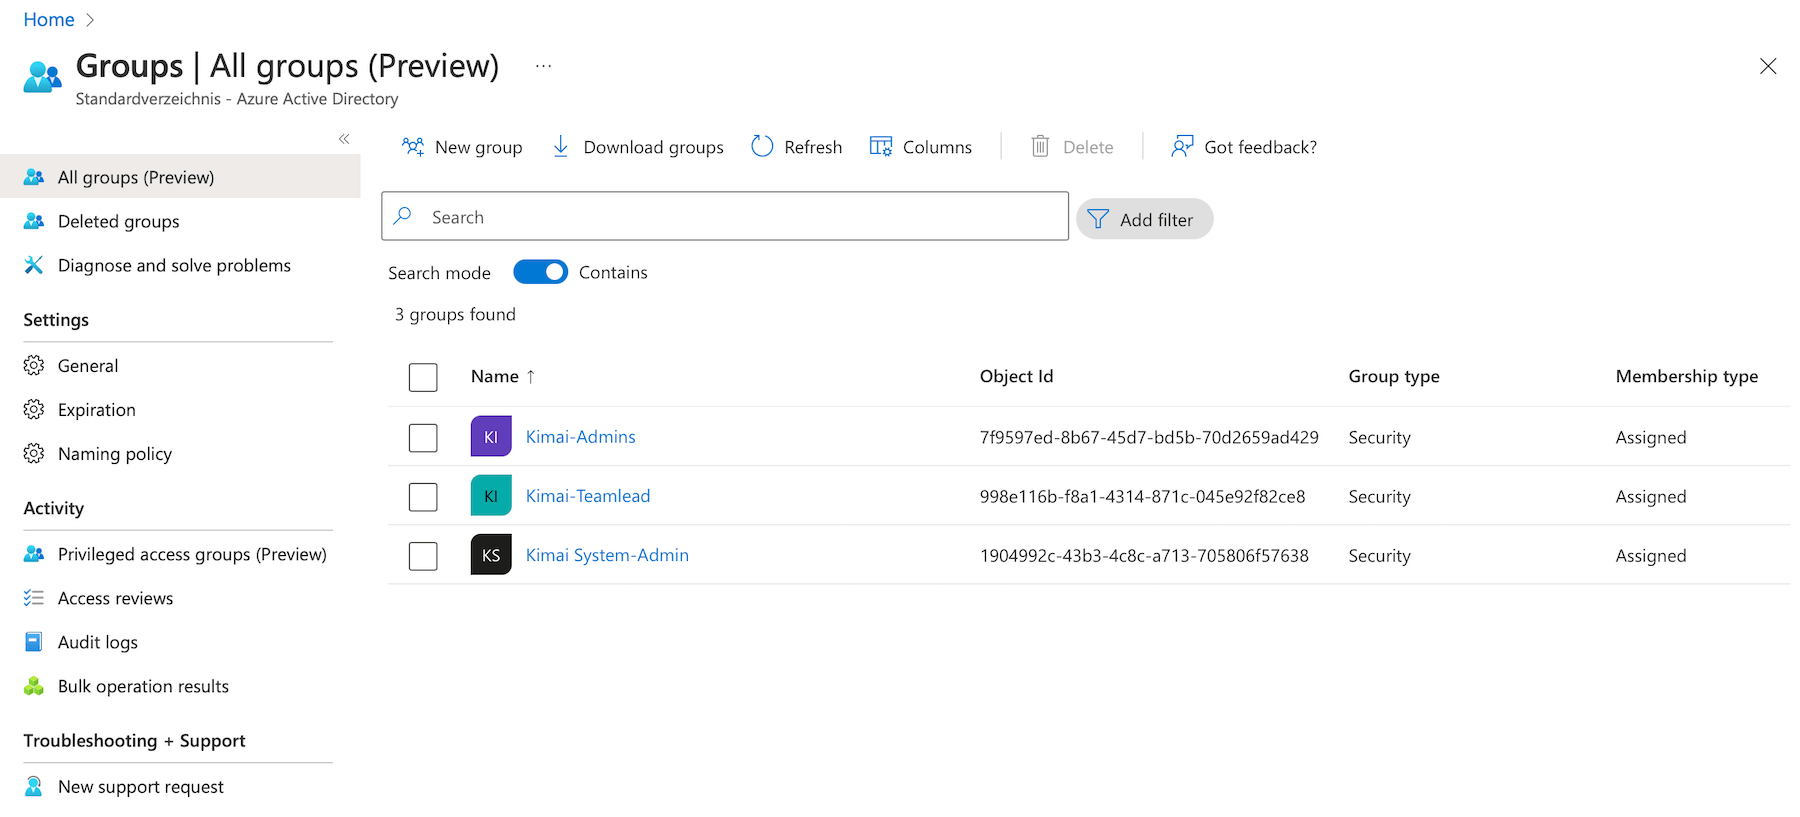Click Object Id 998e116b-f8a1-4314-871c-045e92f82ce8
This screenshot has height=817, width=1800.
click(x=1142, y=496)
